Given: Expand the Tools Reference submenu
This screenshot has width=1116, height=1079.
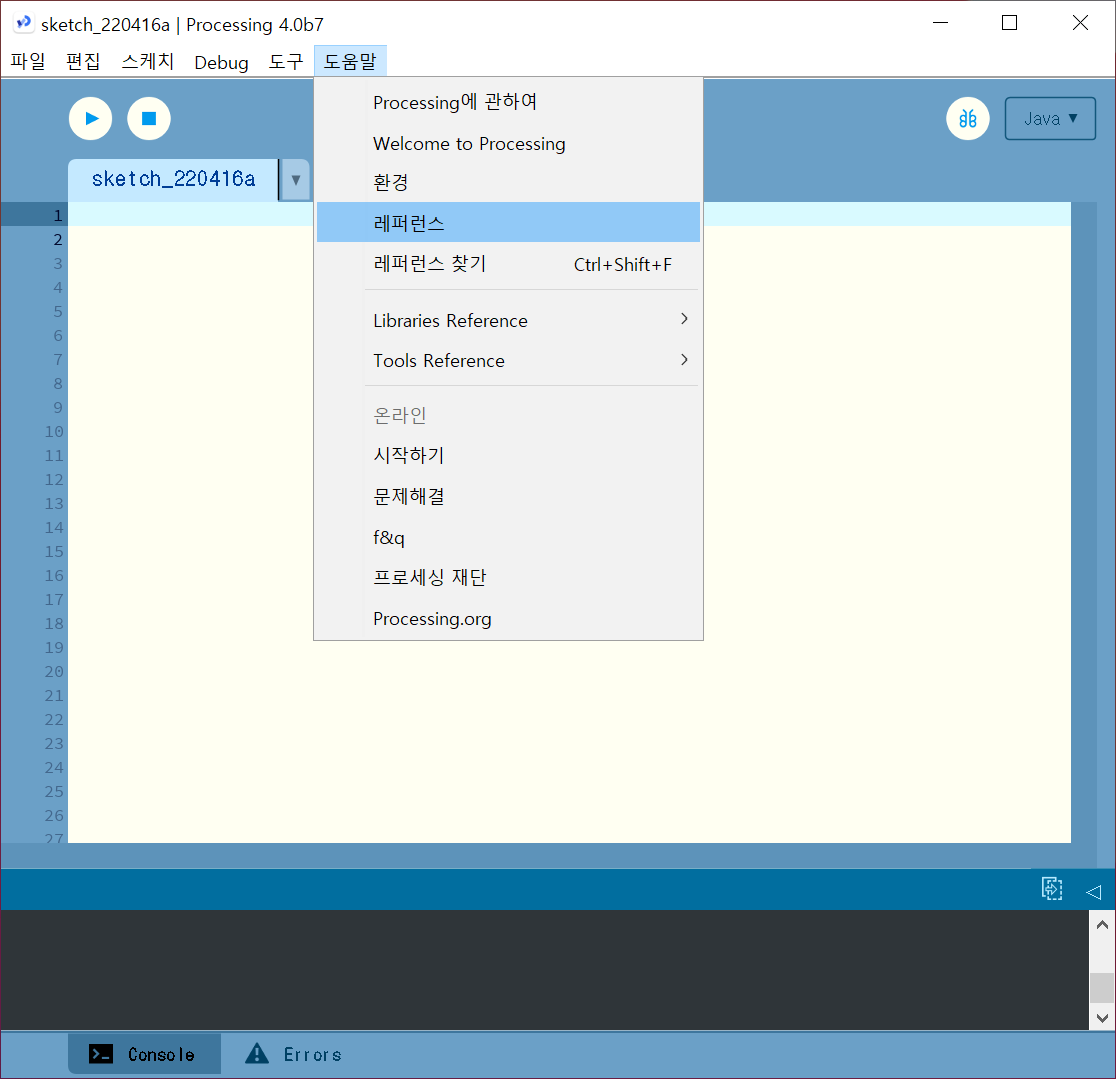Looking at the screenshot, I should pyautogui.click(x=508, y=360).
